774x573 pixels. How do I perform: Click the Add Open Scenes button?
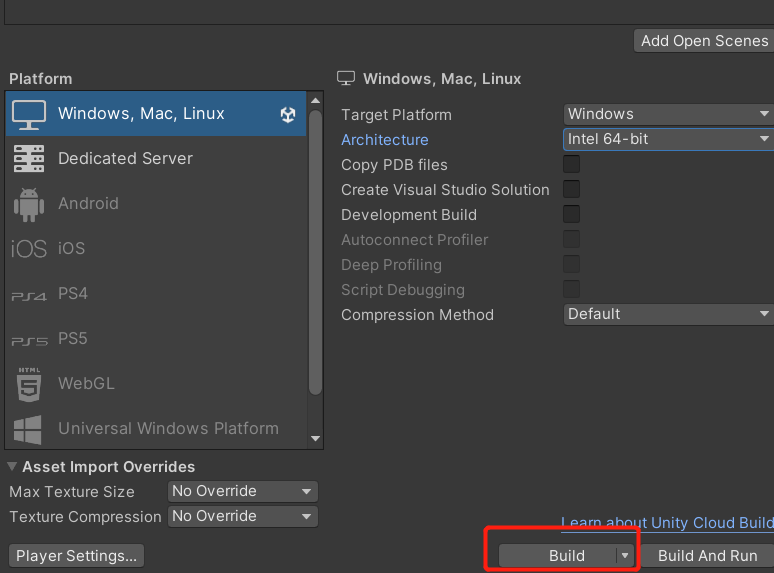click(704, 41)
